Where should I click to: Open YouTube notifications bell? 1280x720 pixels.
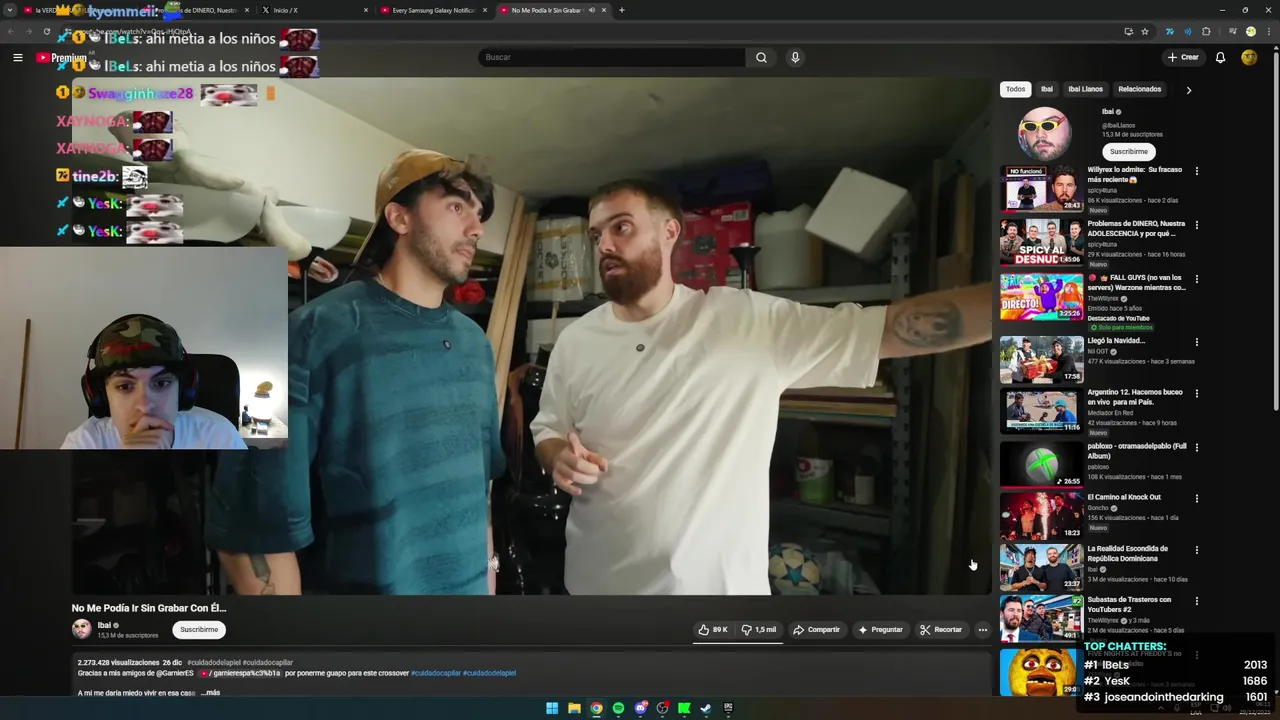pos(1220,57)
